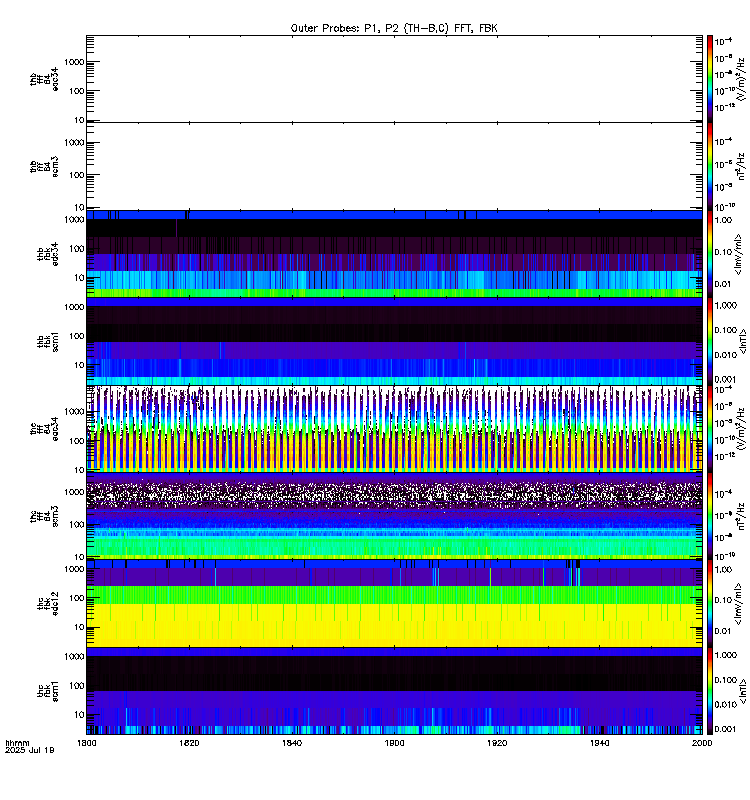
Task: Select the 2000 time axis label
Action: tap(702, 743)
